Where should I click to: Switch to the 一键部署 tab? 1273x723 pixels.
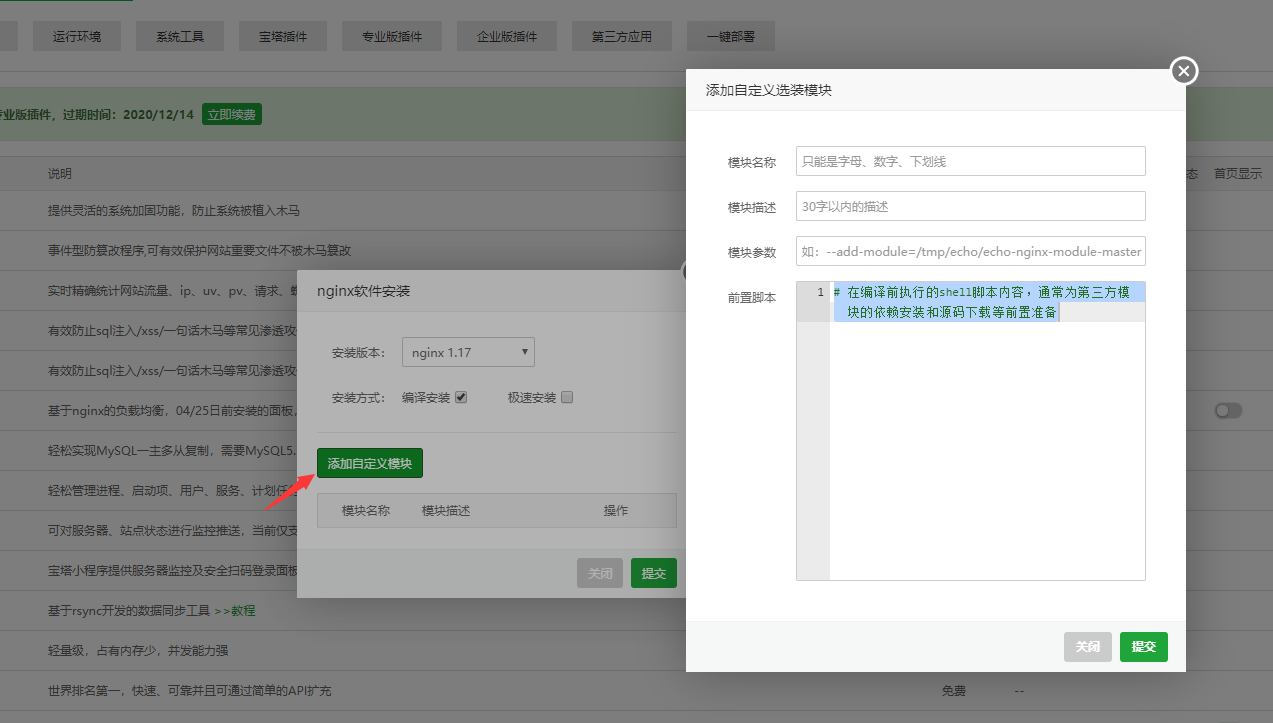[731, 36]
